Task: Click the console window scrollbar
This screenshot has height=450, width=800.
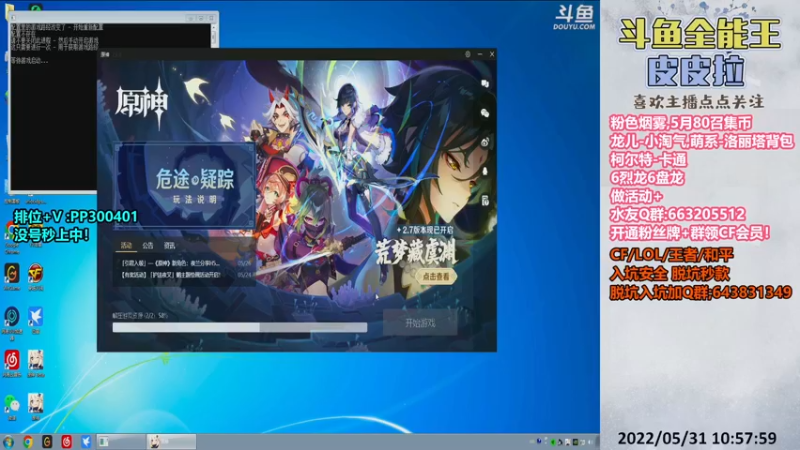Action: point(214,36)
